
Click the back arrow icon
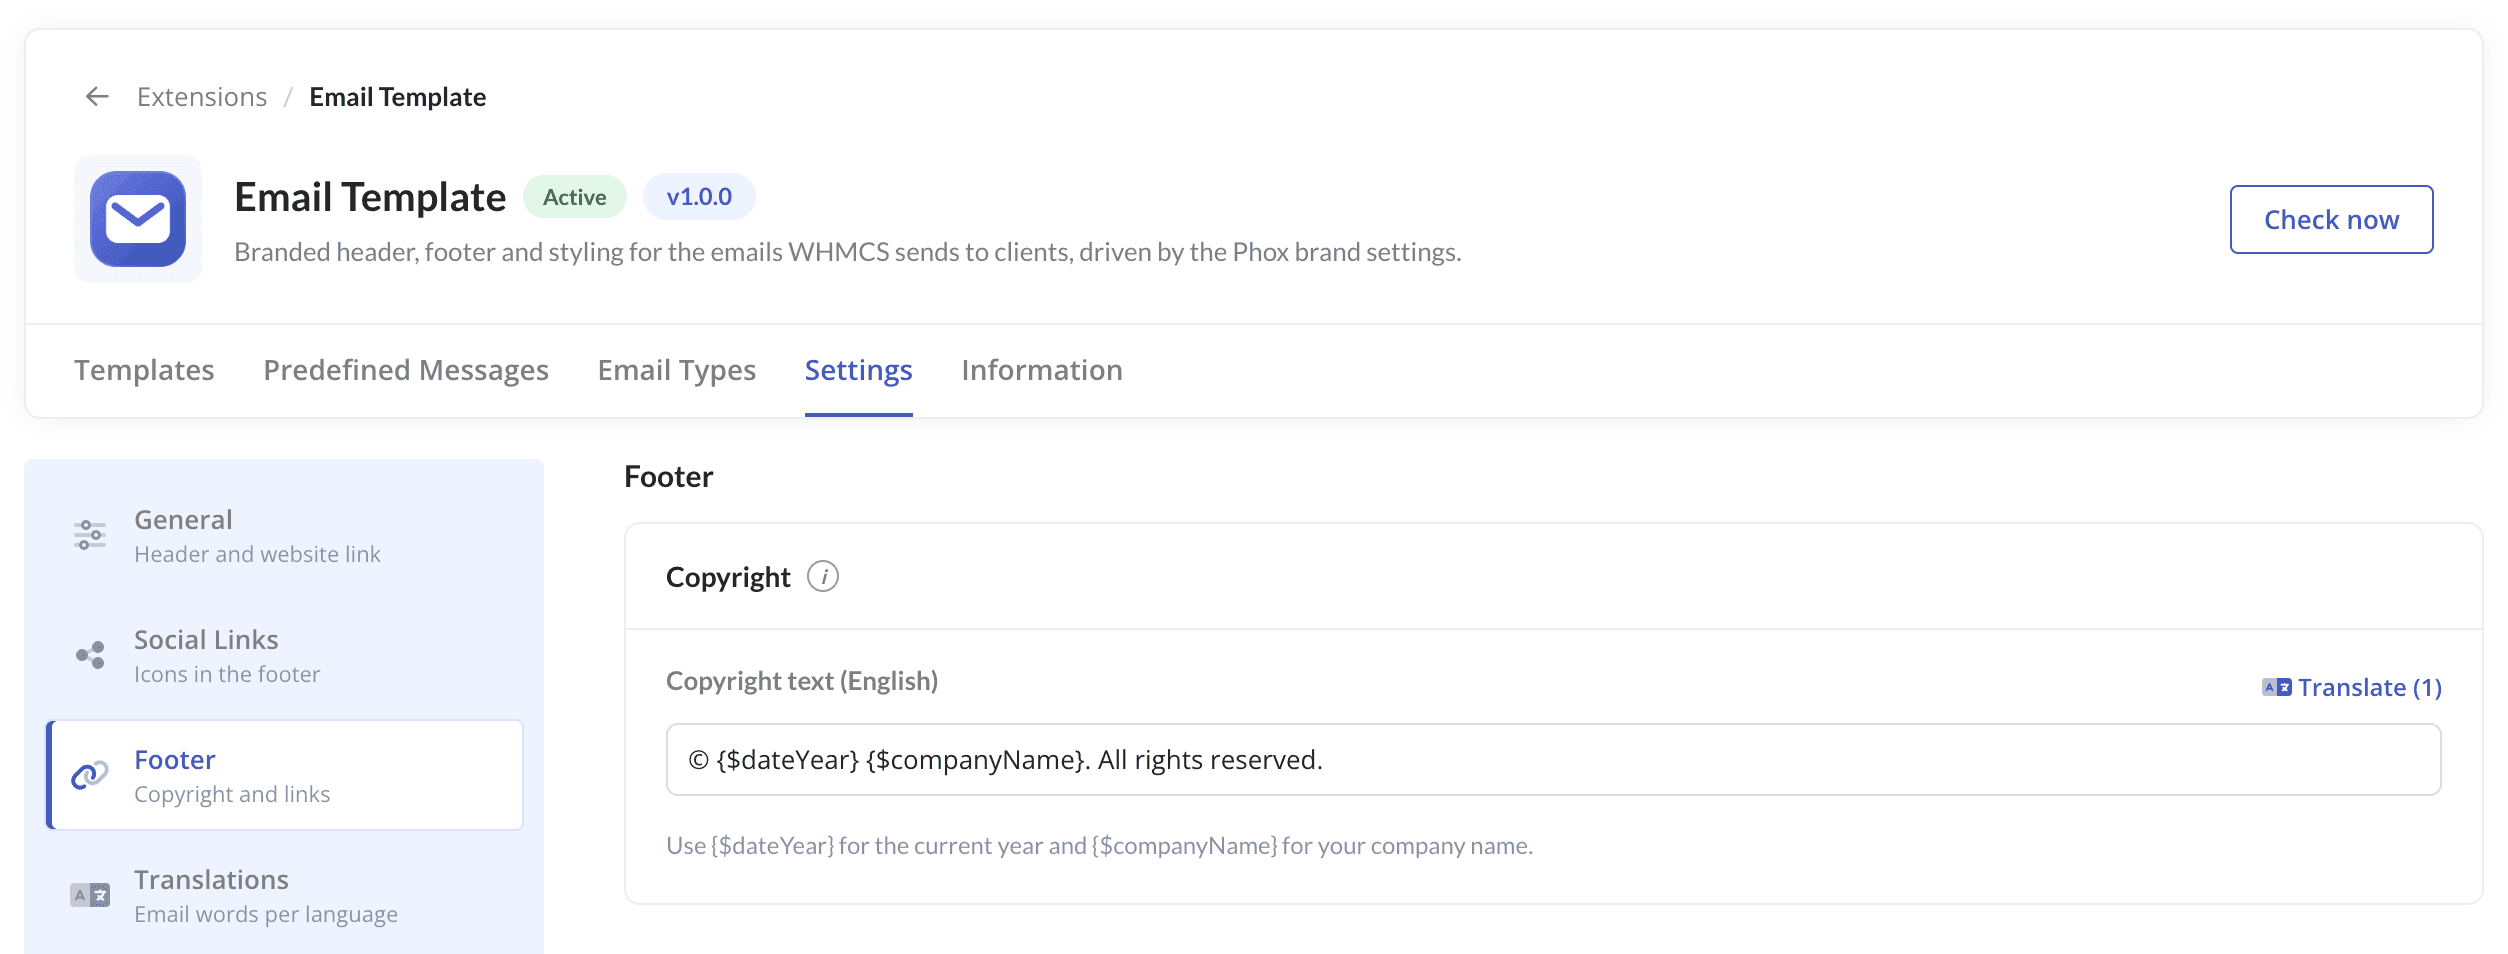97,97
